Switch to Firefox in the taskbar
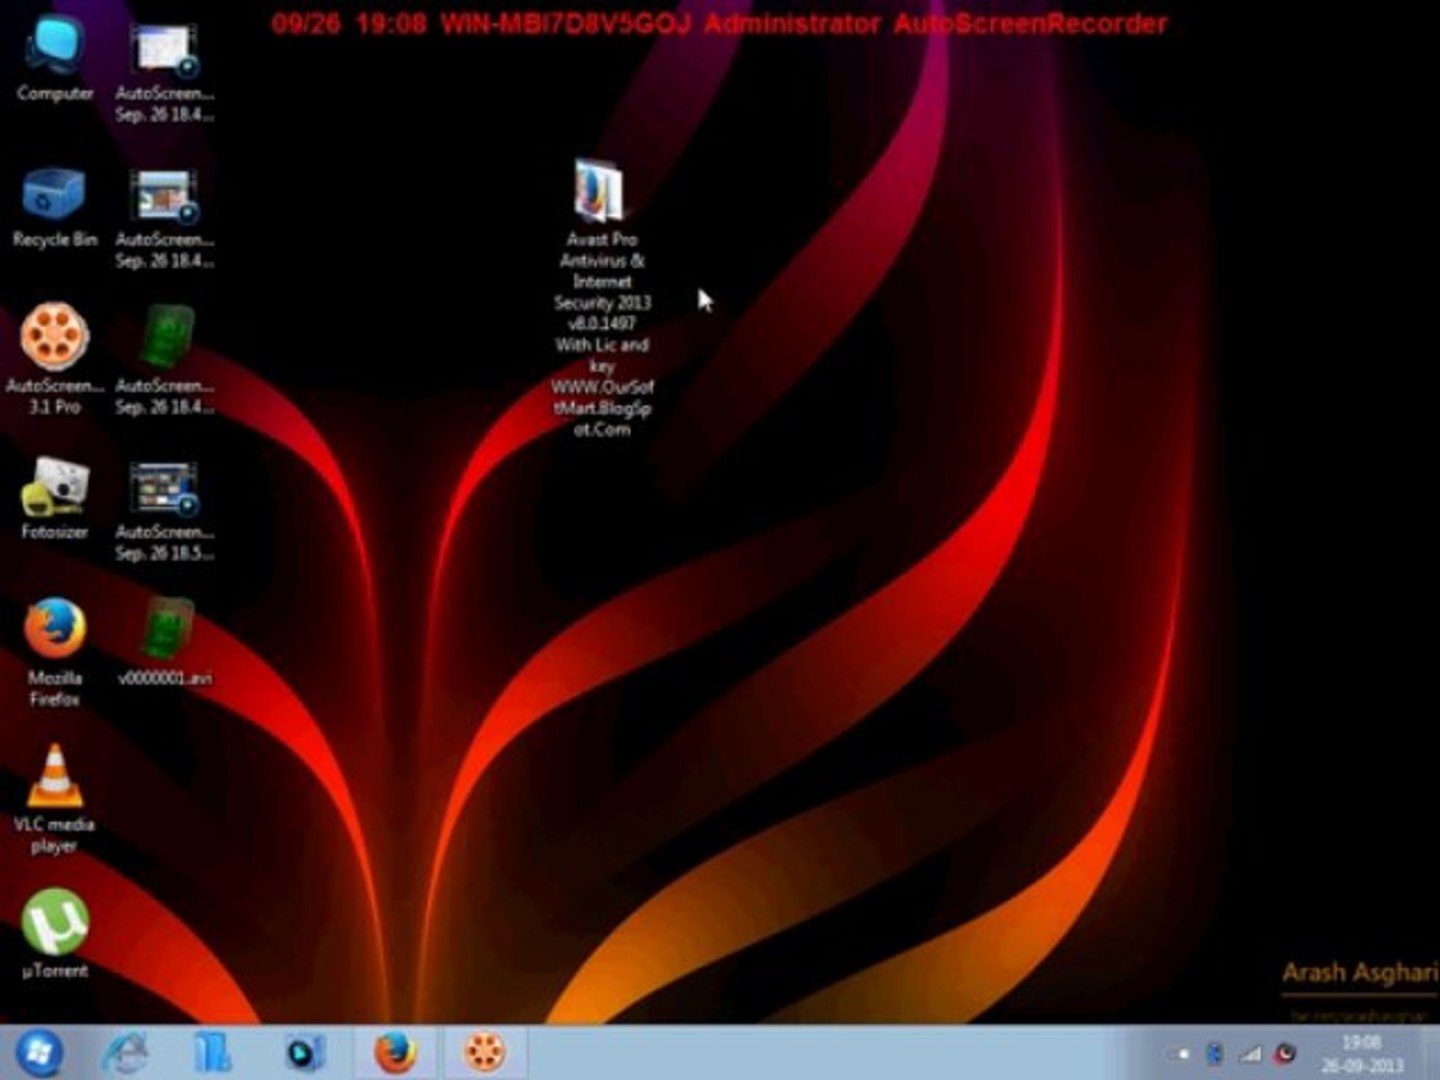Image resolution: width=1440 pixels, height=1080 pixels. [x=395, y=1052]
